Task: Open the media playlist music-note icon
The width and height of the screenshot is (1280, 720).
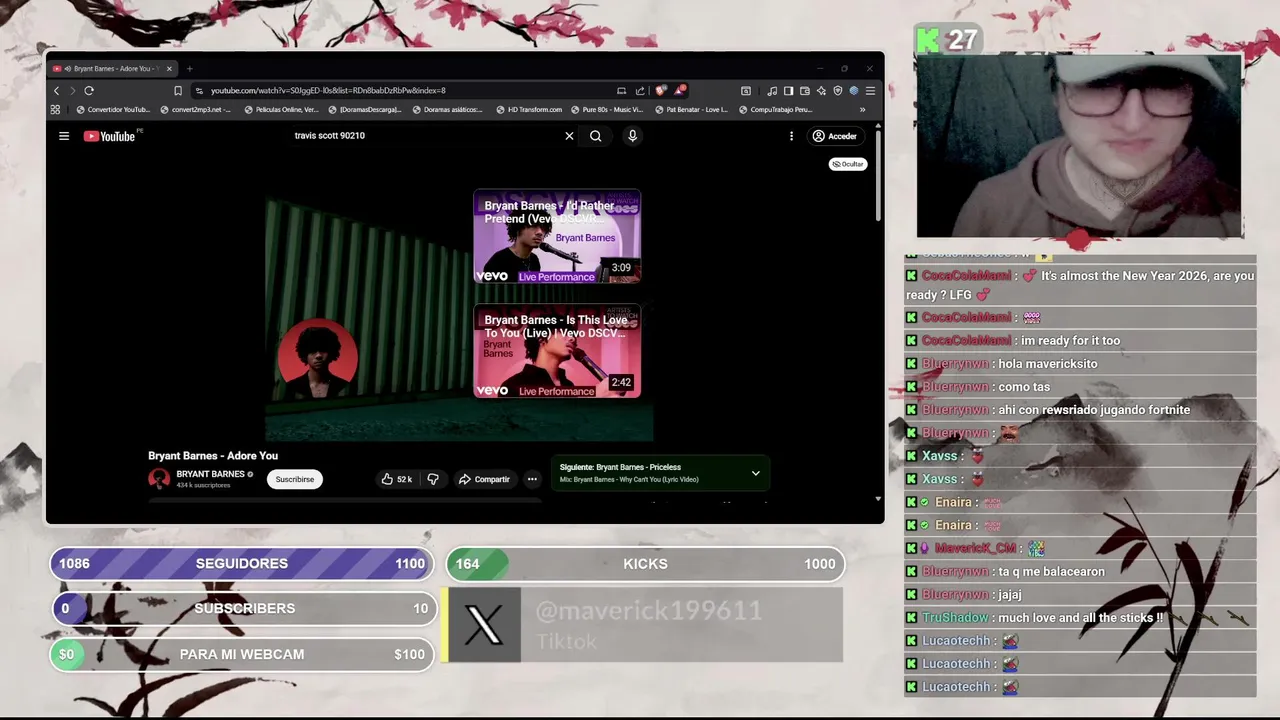Action: click(772, 90)
